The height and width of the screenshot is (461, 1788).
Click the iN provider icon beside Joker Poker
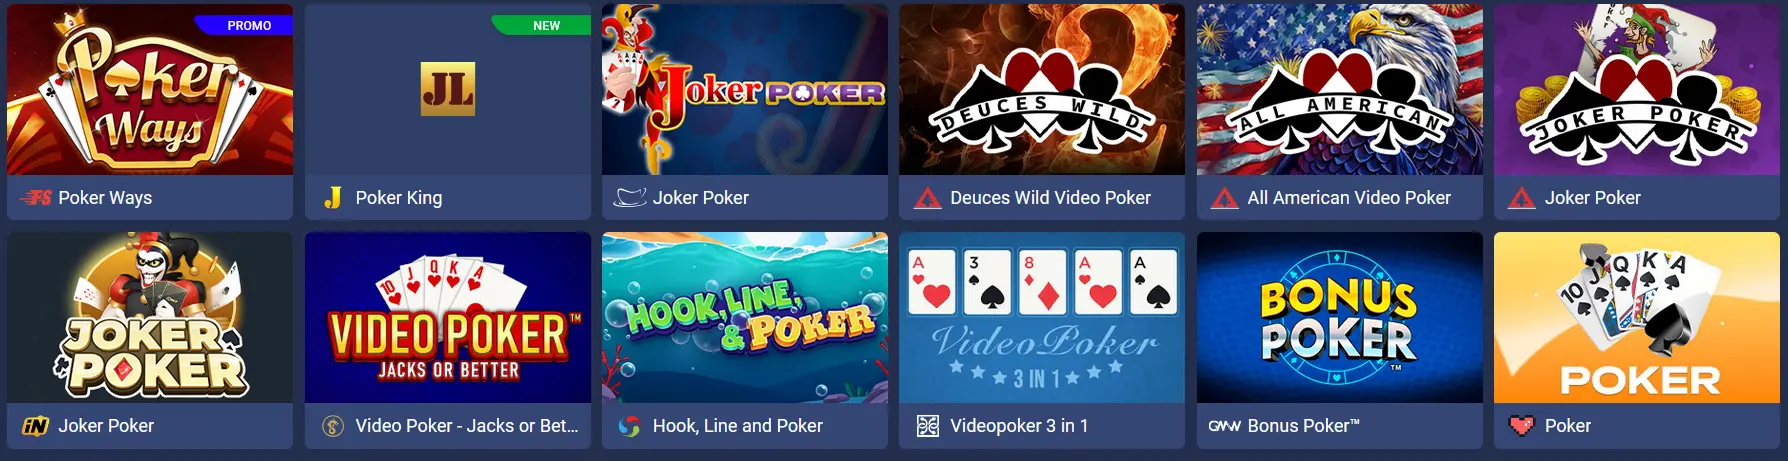pyautogui.click(x=35, y=426)
